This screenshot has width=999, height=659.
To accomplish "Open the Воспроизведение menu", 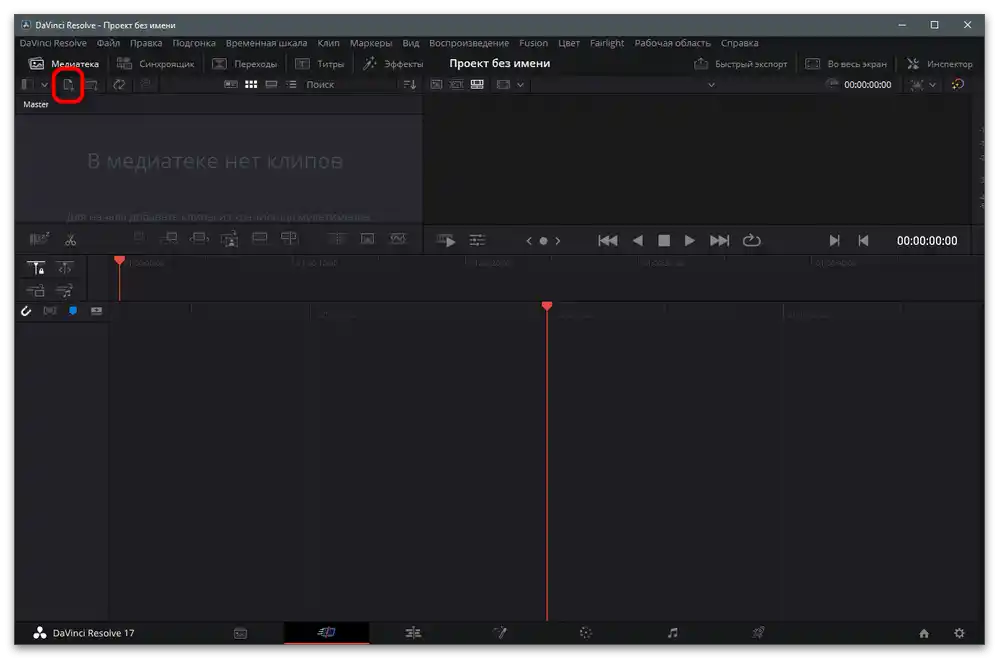I will 469,43.
